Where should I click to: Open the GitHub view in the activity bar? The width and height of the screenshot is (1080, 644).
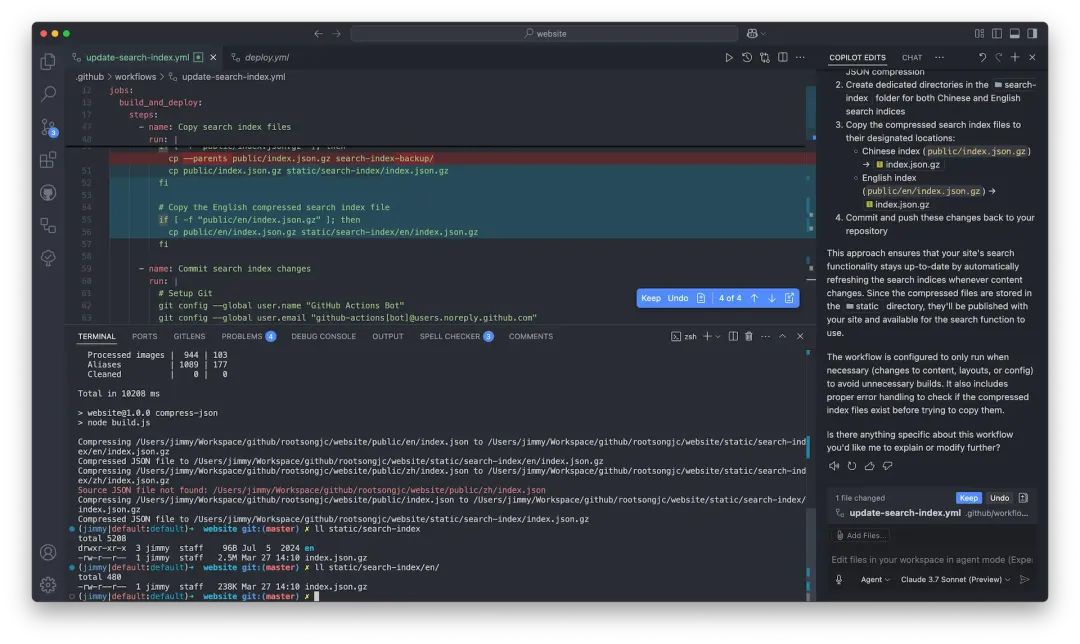pos(48,193)
